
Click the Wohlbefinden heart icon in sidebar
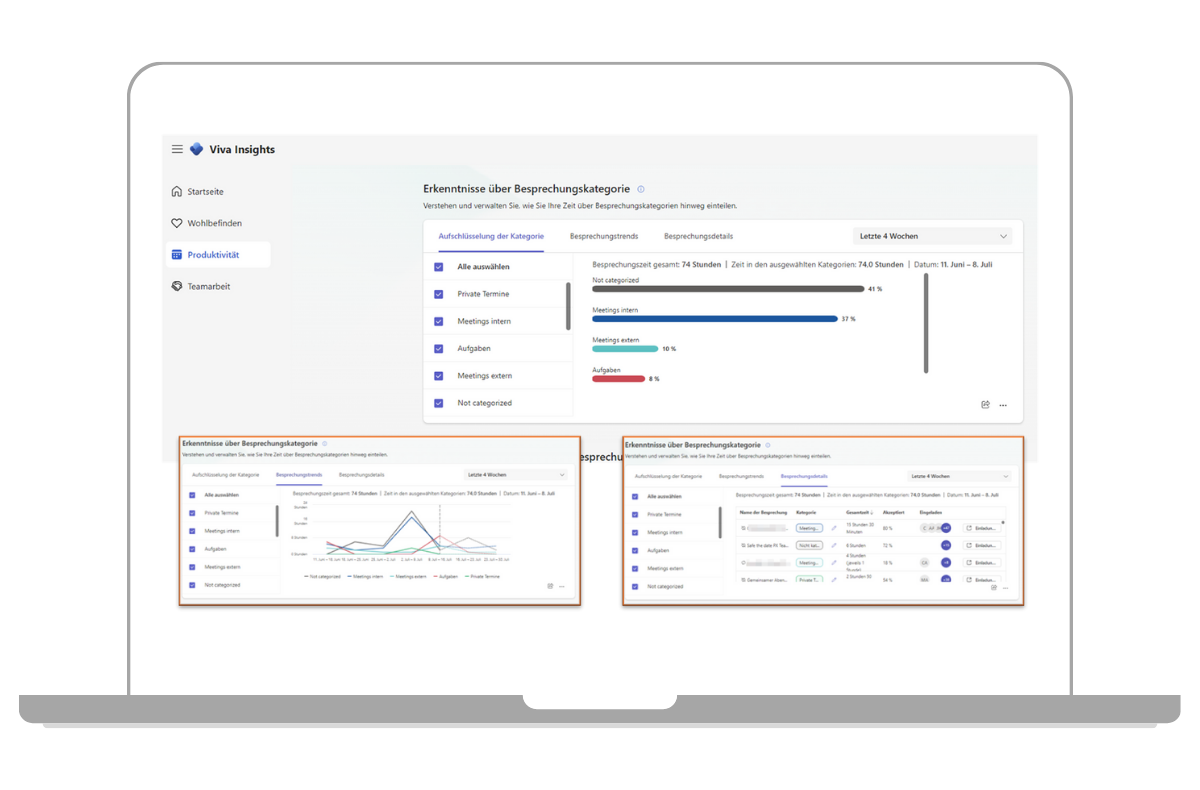point(177,223)
